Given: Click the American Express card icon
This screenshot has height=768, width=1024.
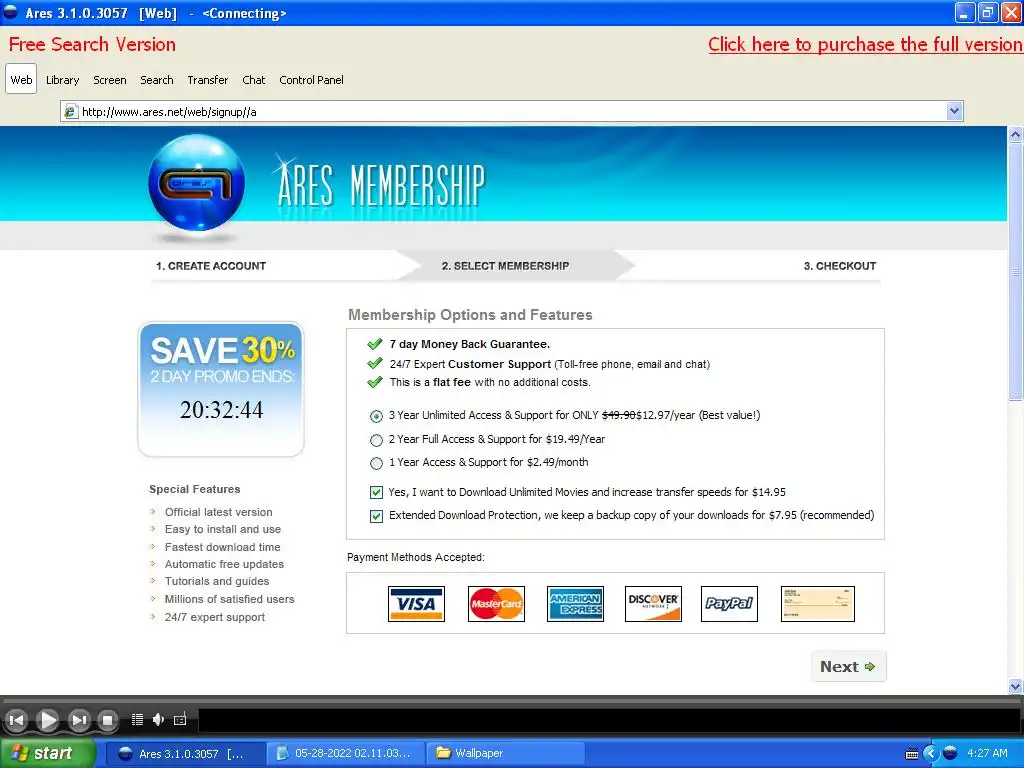Looking at the screenshot, I should [x=575, y=603].
